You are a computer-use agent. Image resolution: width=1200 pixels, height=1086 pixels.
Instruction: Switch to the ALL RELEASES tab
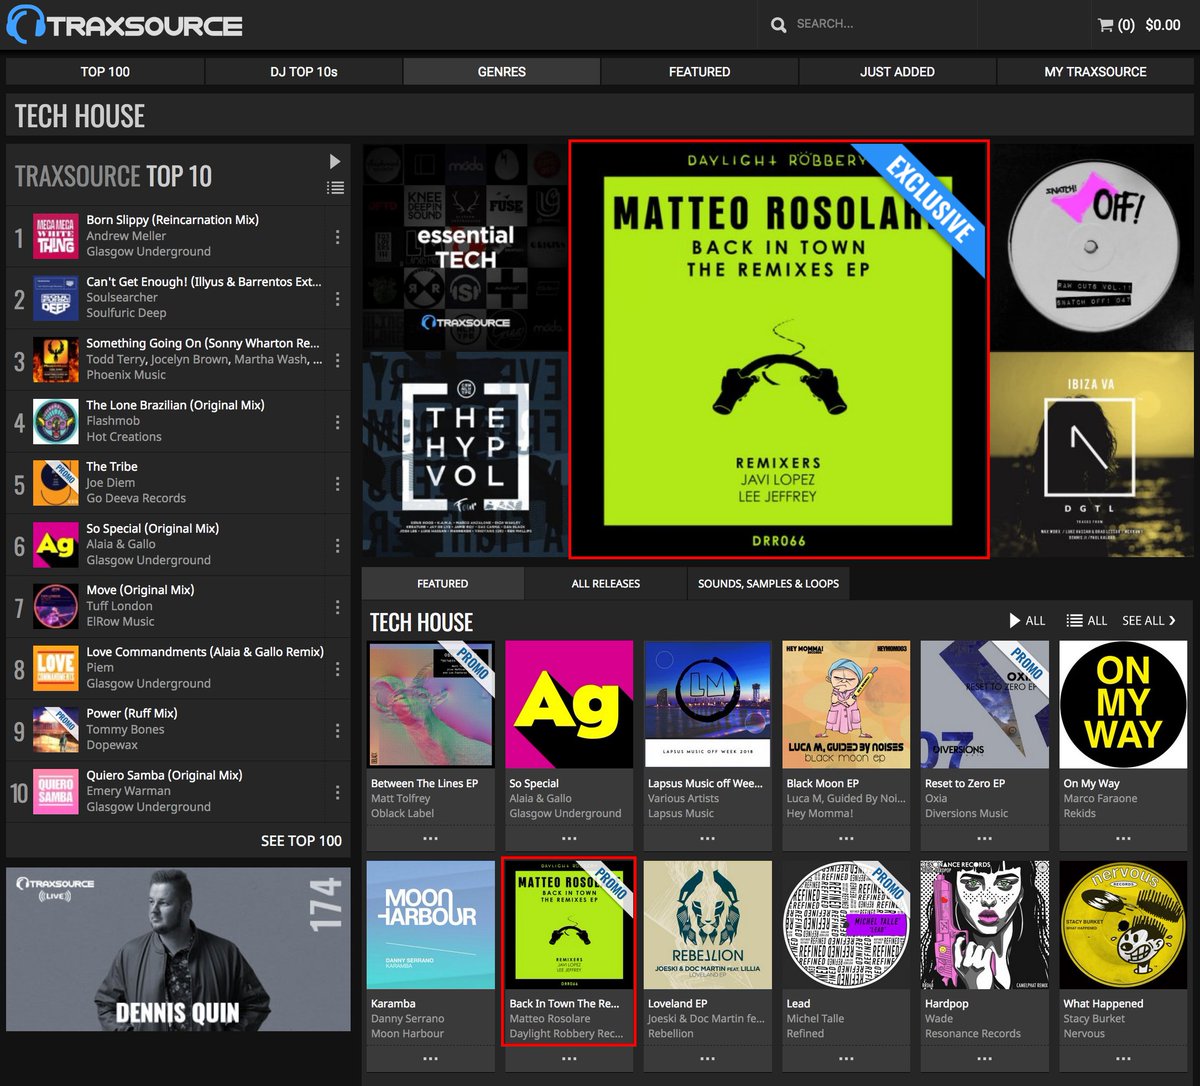(604, 583)
